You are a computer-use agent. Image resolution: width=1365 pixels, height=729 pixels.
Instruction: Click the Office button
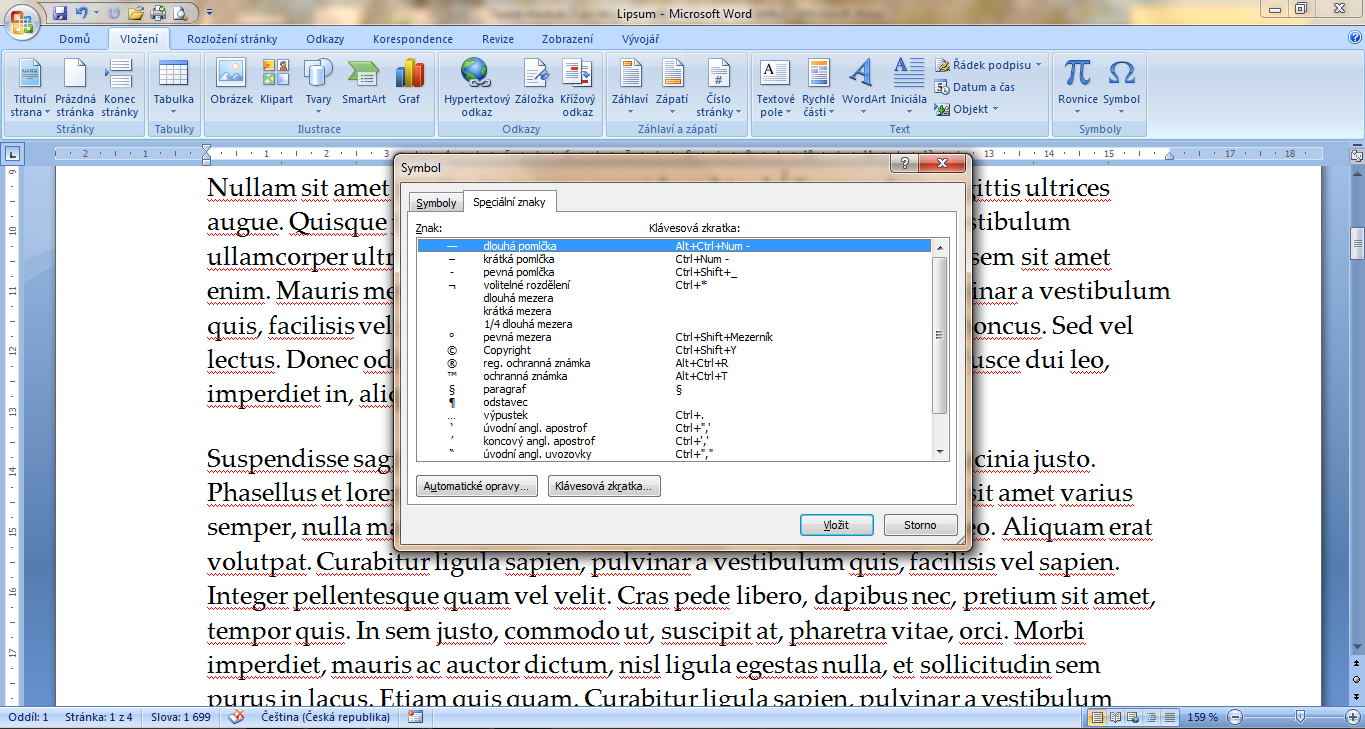click(22, 20)
